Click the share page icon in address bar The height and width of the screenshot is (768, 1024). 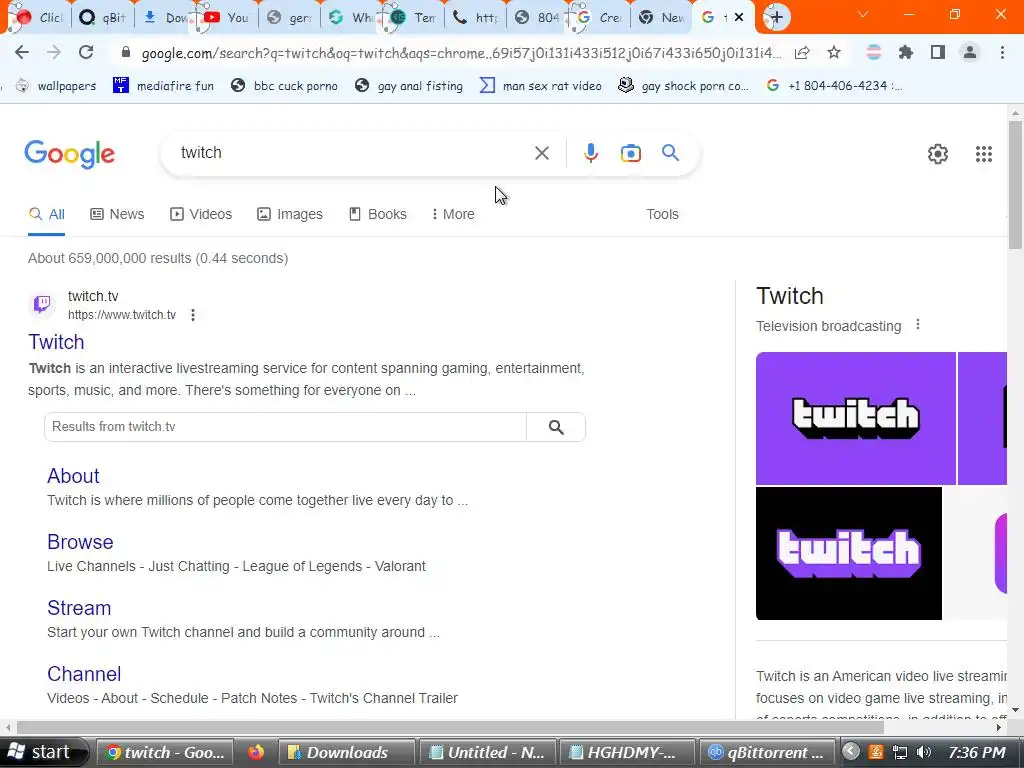tap(802, 53)
